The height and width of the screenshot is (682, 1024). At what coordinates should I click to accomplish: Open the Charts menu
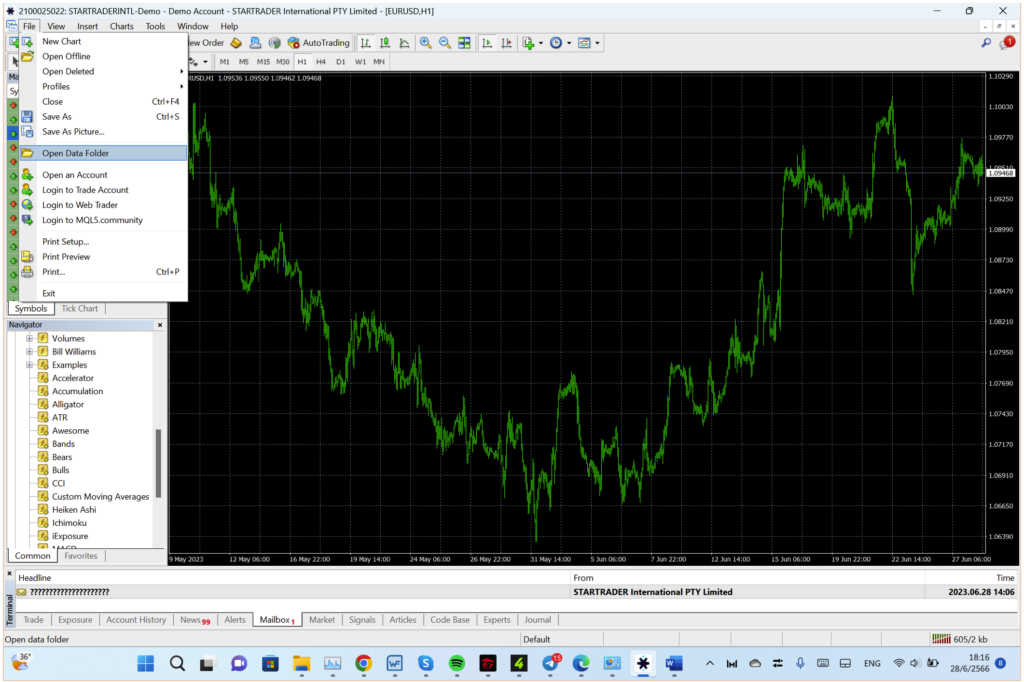[121, 26]
